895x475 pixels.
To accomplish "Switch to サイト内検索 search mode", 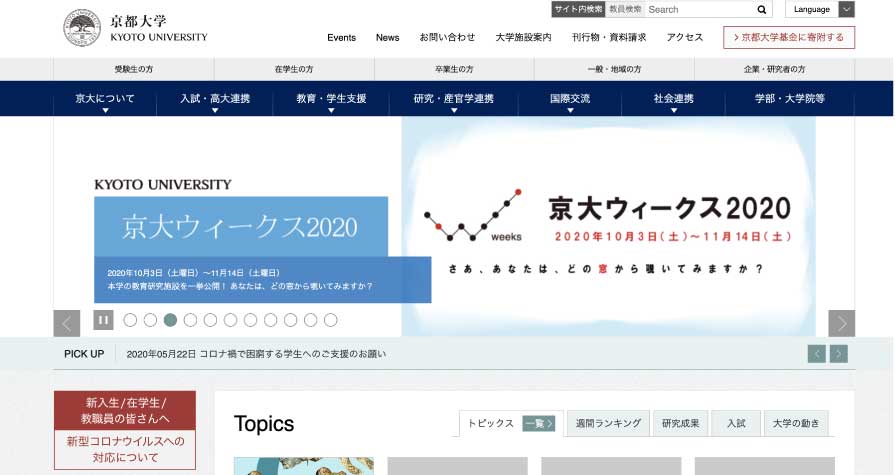I will (578, 10).
